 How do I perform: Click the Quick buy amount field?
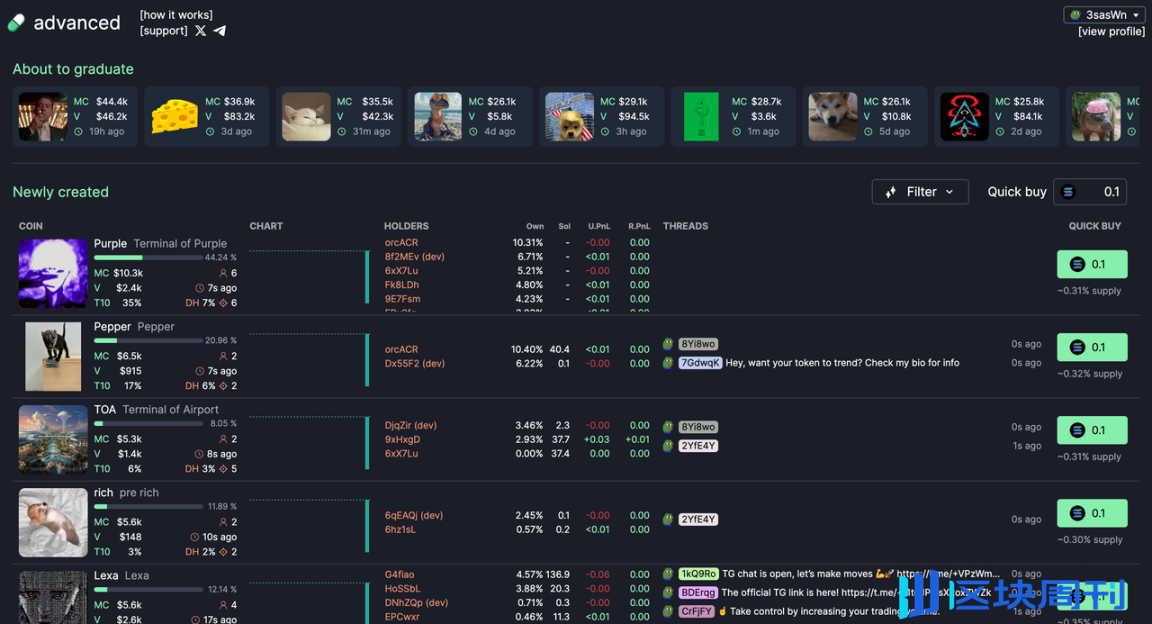tap(1090, 192)
